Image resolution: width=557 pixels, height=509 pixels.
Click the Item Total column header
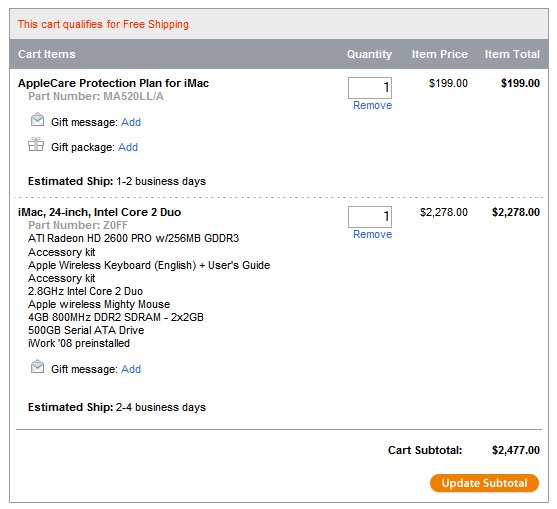(x=512, y=54)
